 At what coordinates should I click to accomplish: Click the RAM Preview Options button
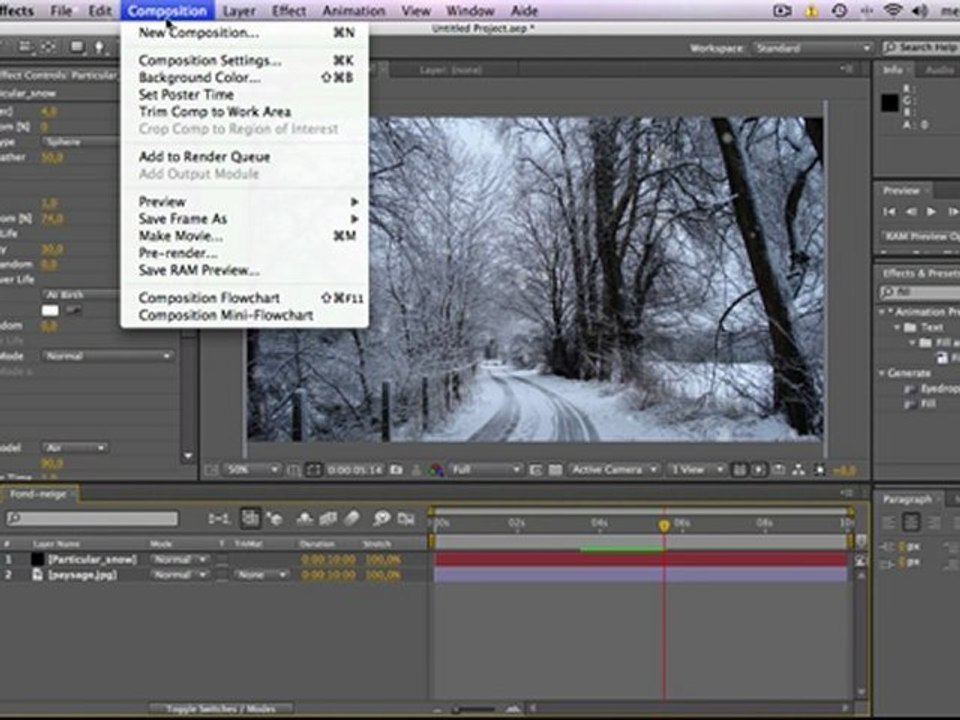tap(920, 236)
